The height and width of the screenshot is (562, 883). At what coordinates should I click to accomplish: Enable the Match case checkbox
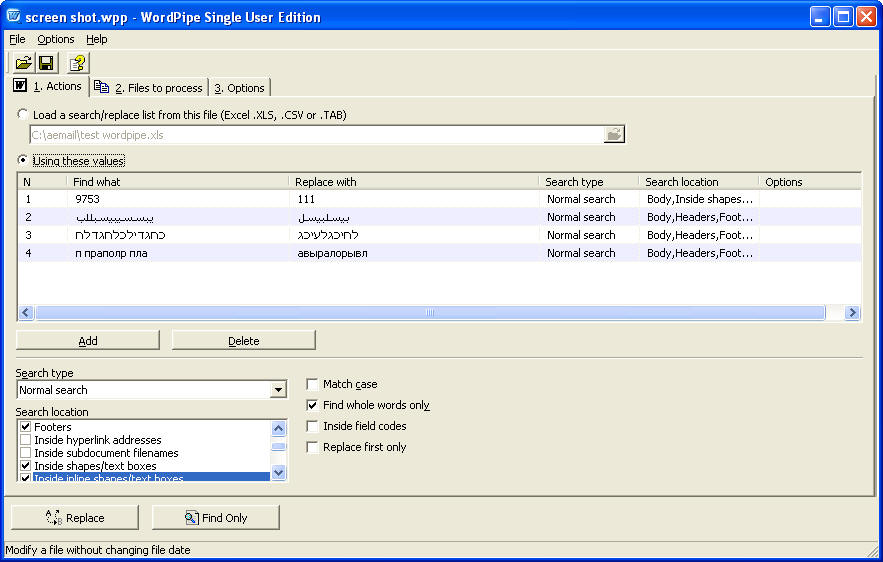pos(313,384)
